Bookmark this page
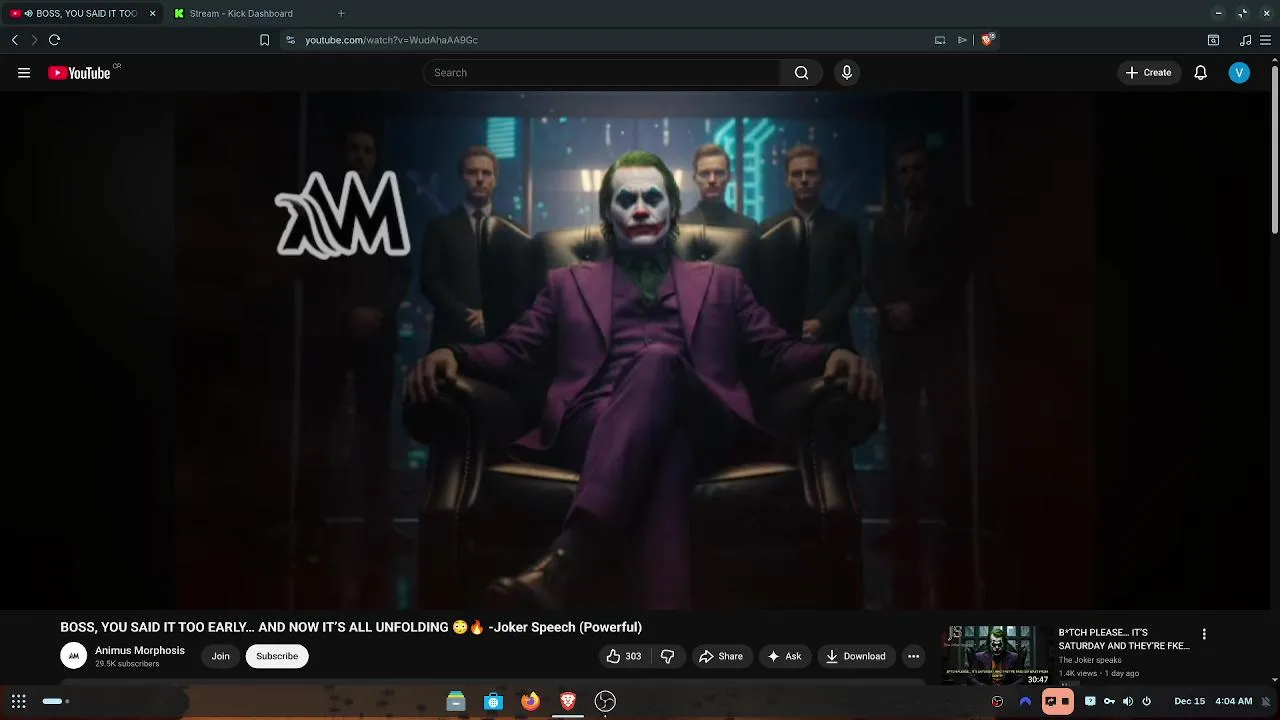Screen dimensions: 1280x720 pyautogui.click(x=264, y=40)
